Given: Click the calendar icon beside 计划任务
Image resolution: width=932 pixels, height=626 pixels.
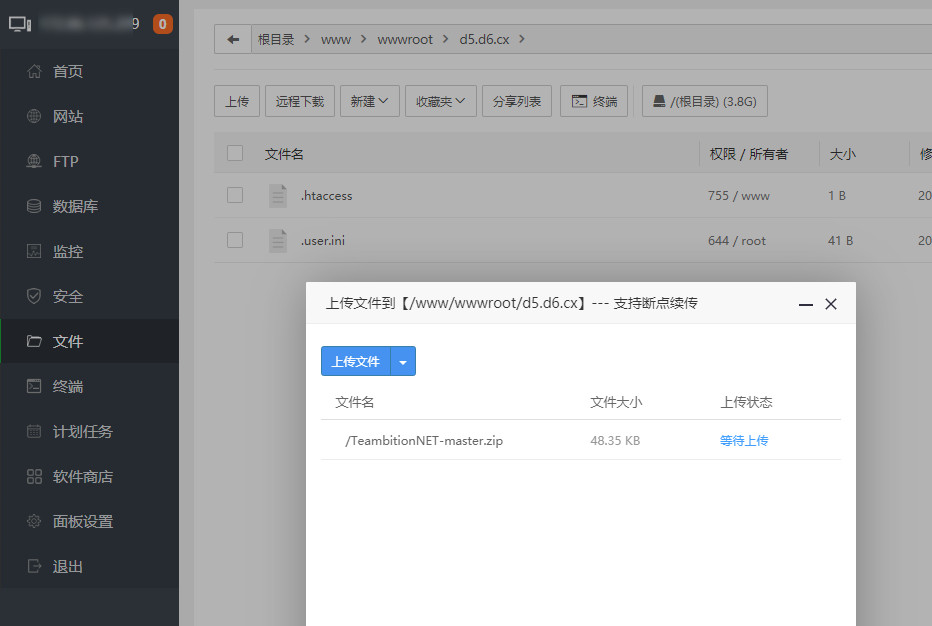Looking at the screenshot, I should tap(34, 431).
